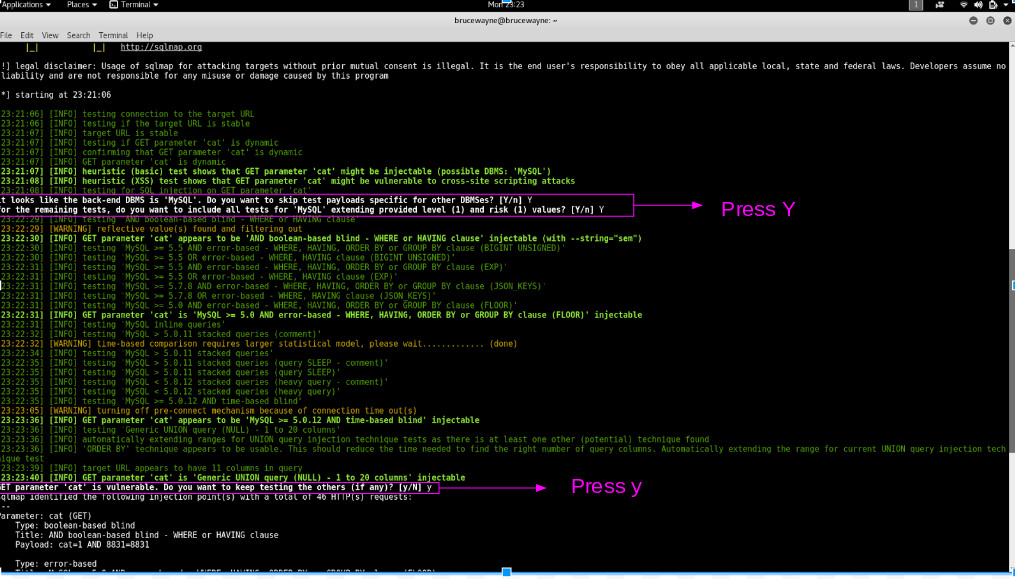Click the 'turning off pre-connect mechanism' warning
This screenshot has height=579, width=1015.
(x=208, y=411)
